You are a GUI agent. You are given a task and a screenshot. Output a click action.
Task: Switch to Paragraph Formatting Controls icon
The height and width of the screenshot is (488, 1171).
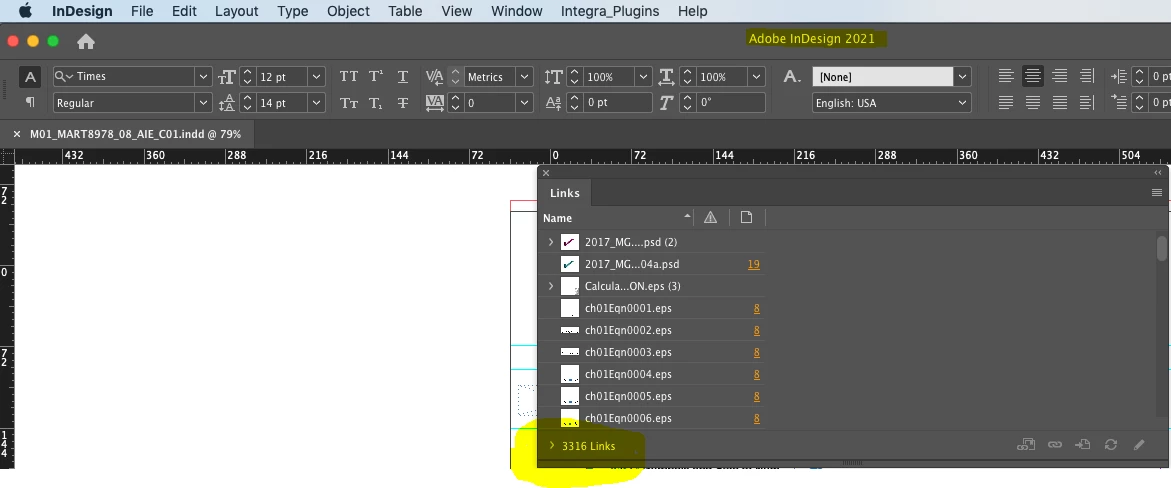30,102
